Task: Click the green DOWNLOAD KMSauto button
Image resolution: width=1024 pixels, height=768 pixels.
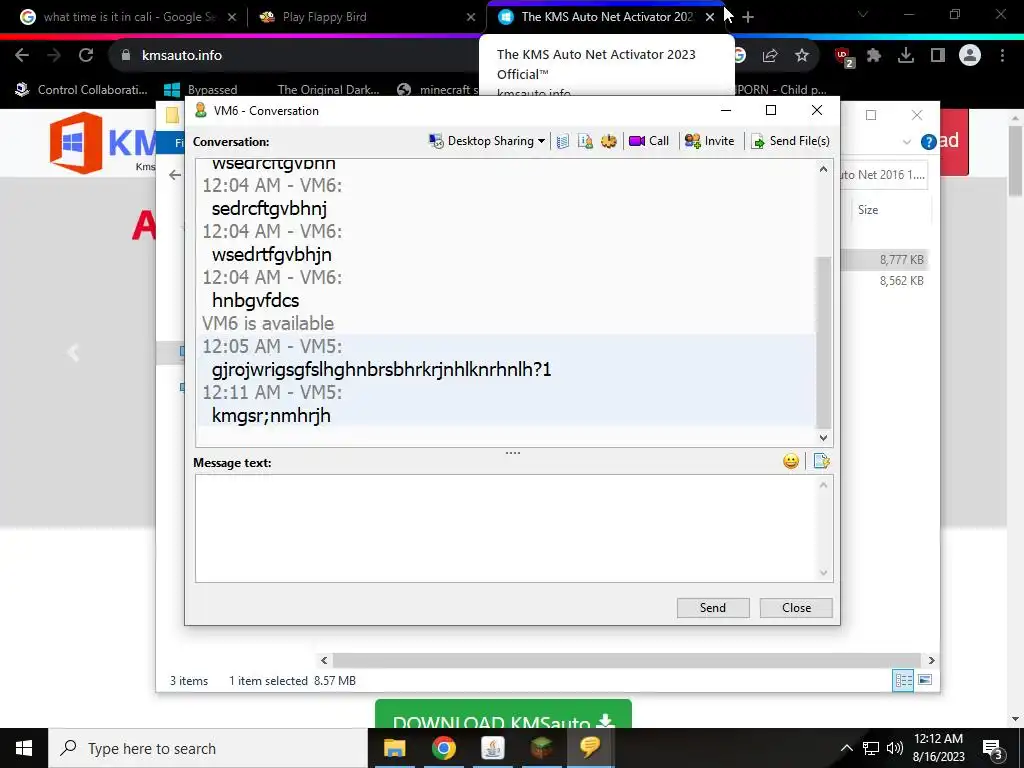Action: pos(504,714)
